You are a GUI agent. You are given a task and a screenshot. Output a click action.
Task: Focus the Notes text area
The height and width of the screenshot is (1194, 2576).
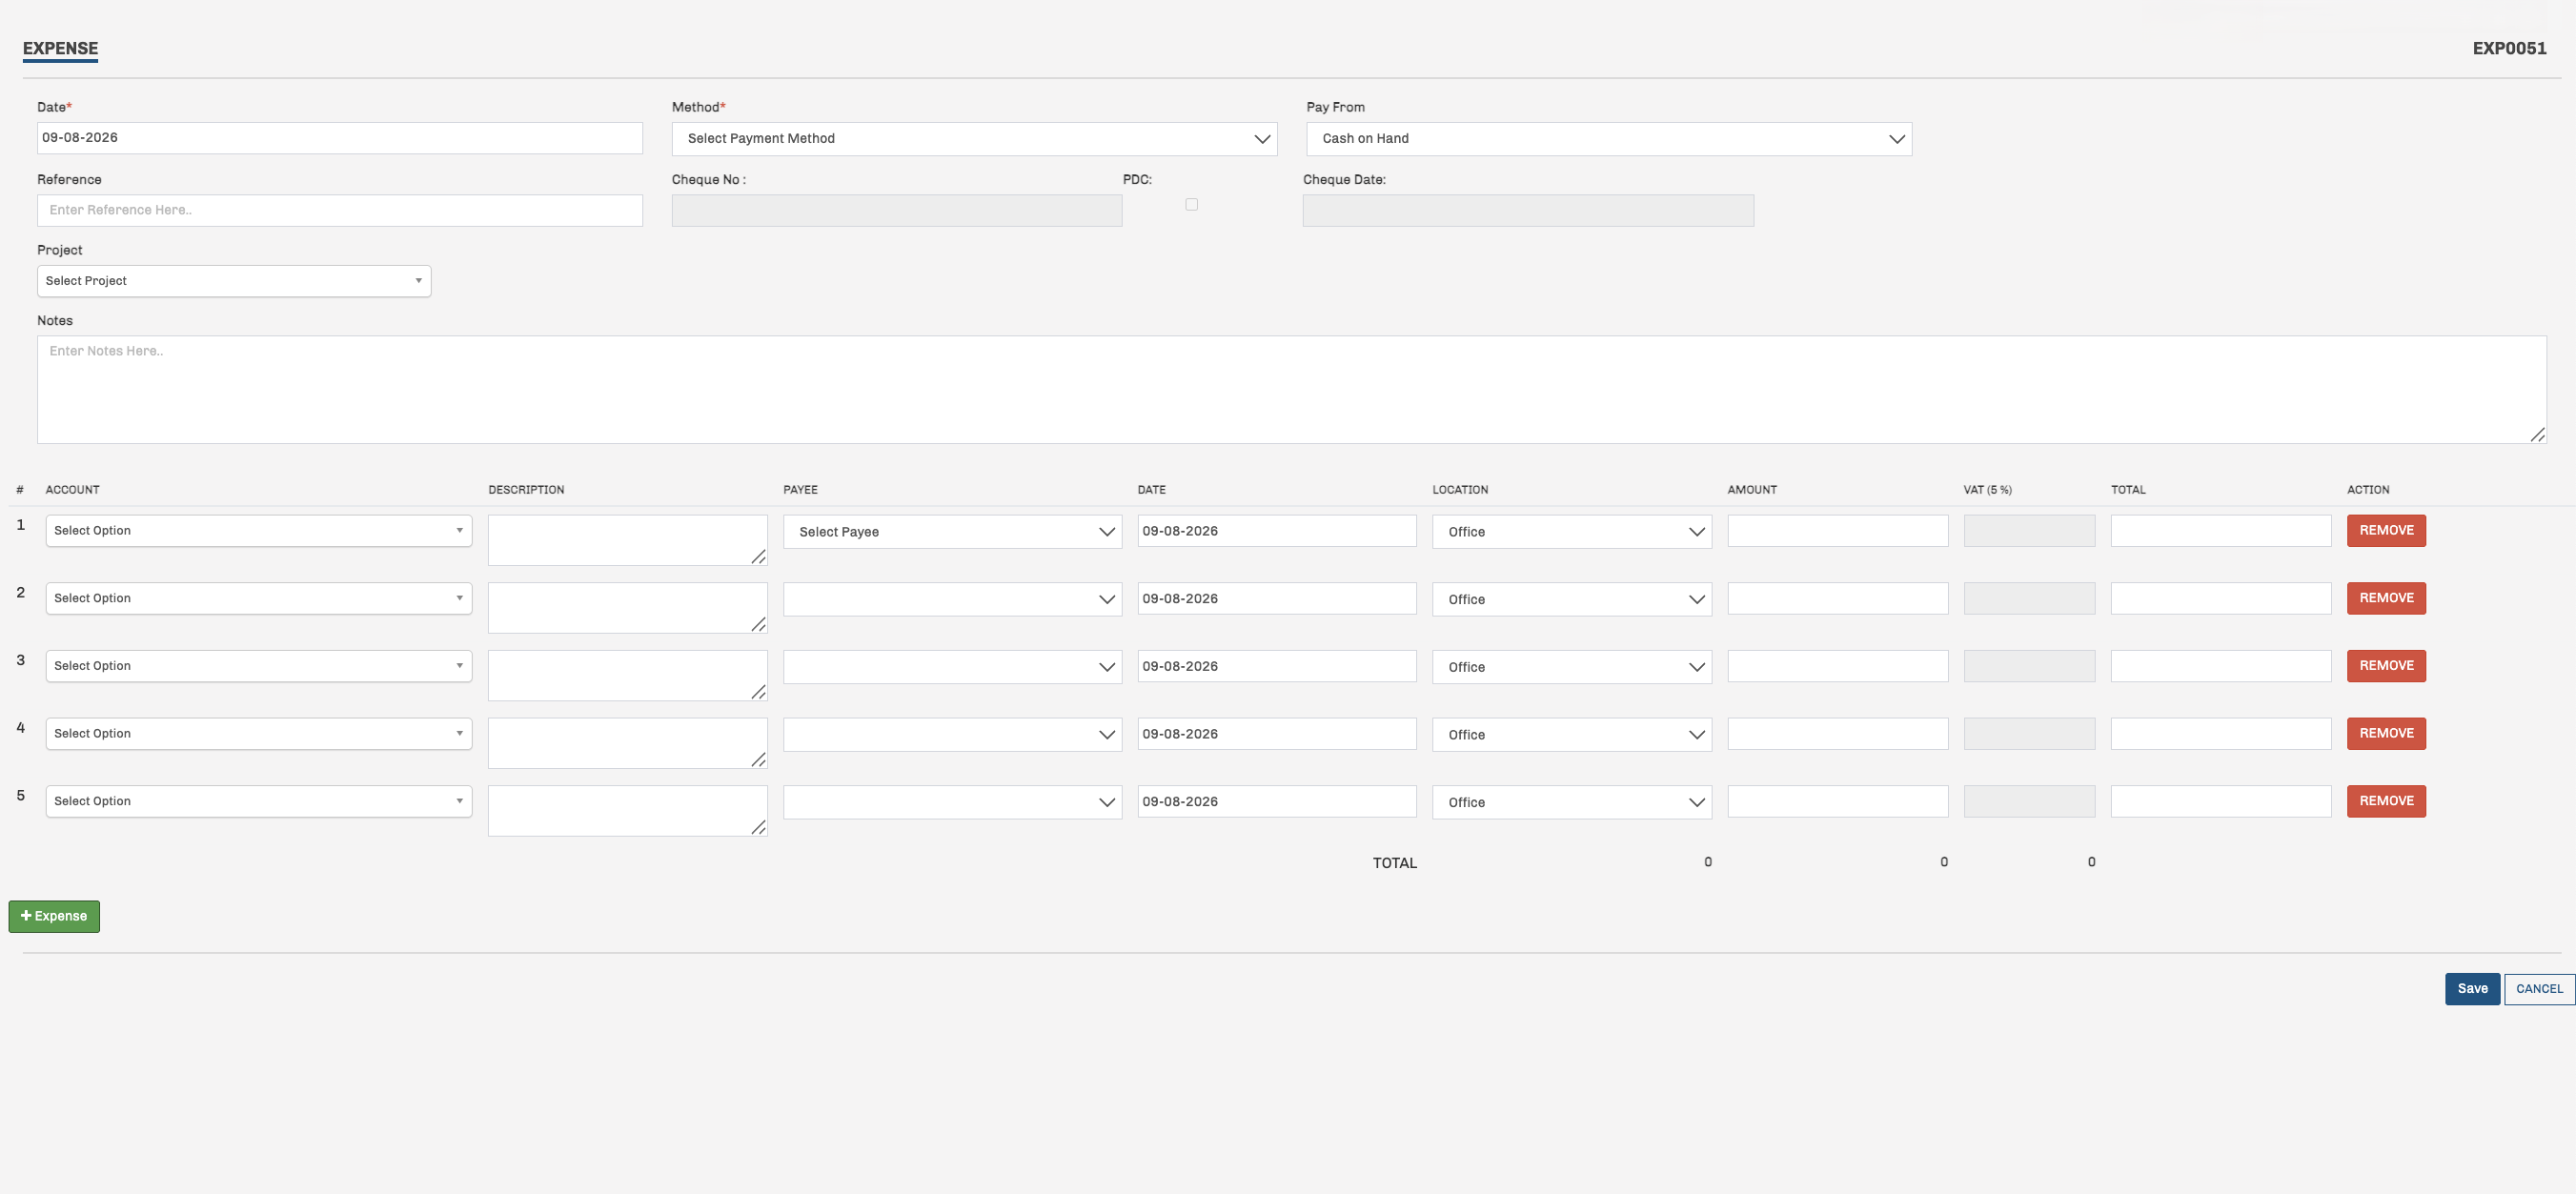[1291, 389]
